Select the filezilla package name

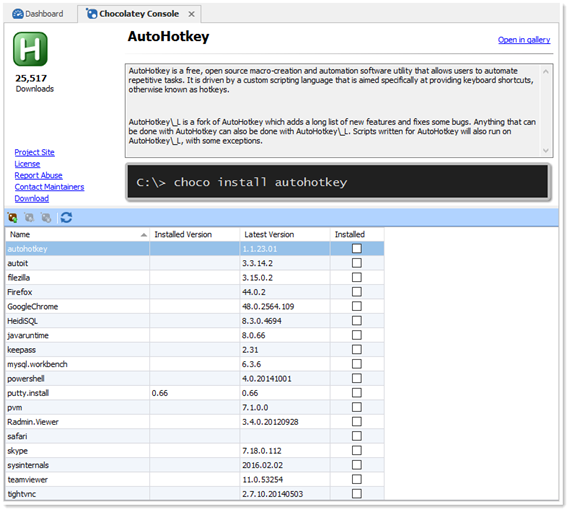[x=19, y=278]
